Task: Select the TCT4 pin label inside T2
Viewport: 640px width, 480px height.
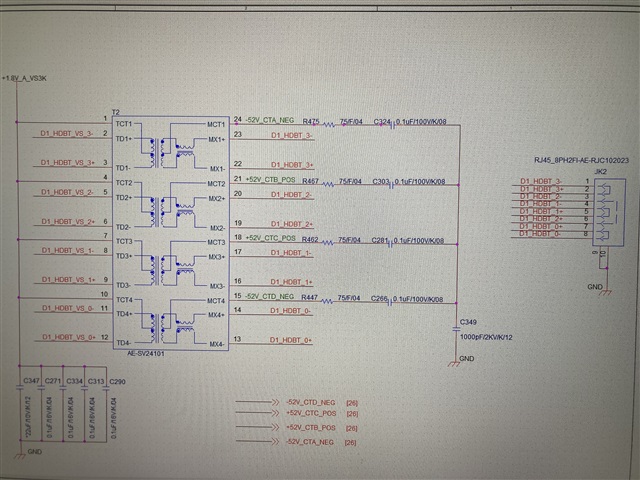Action: (124, 300)
